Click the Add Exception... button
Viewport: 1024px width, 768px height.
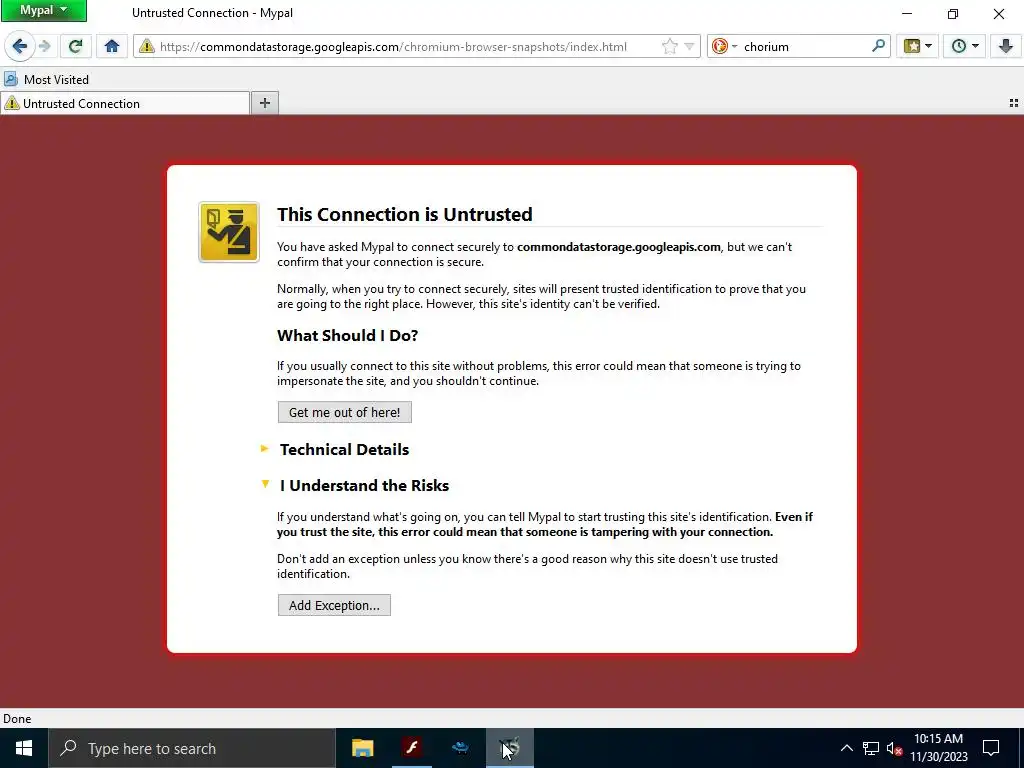334,605
